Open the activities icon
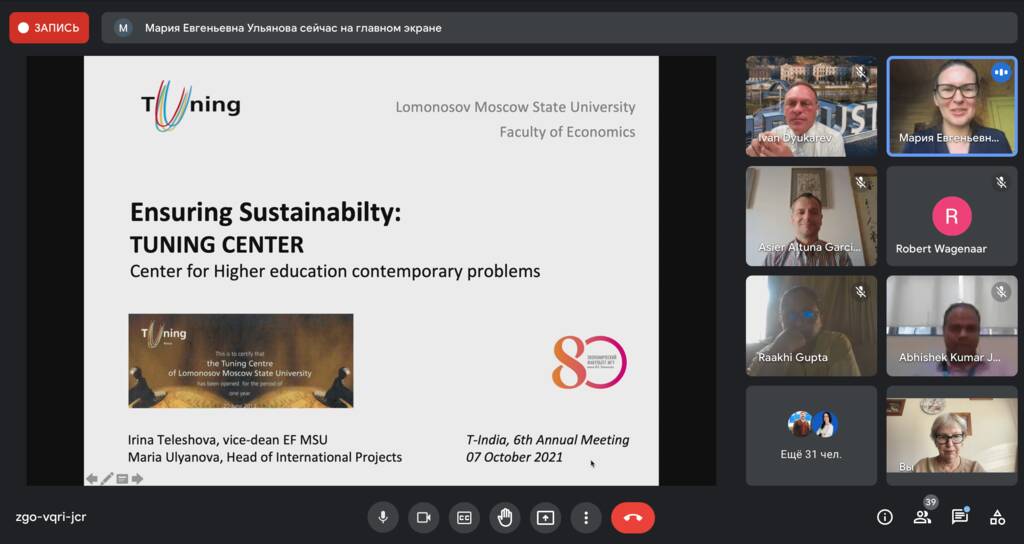Screen dimensions: 1024x544 (997, 517)
